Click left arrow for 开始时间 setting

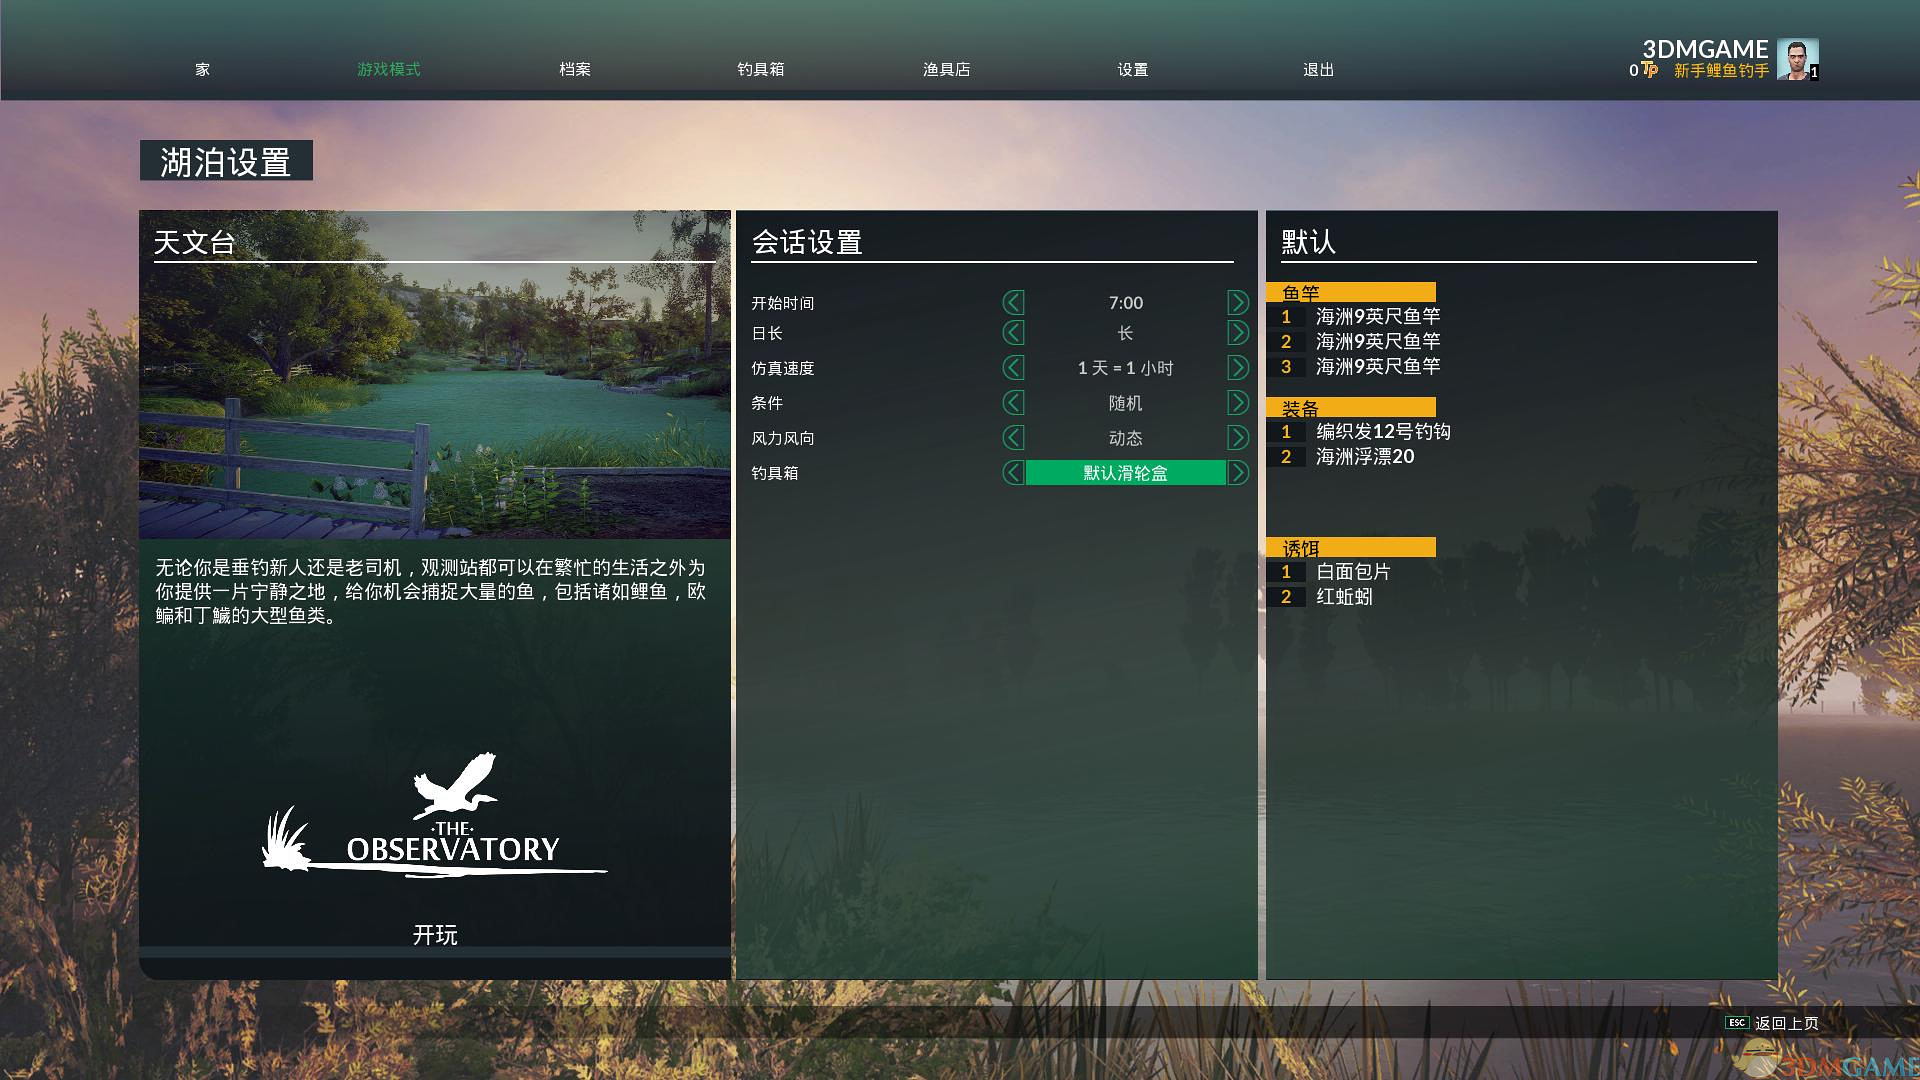(x=1013, y=302)
